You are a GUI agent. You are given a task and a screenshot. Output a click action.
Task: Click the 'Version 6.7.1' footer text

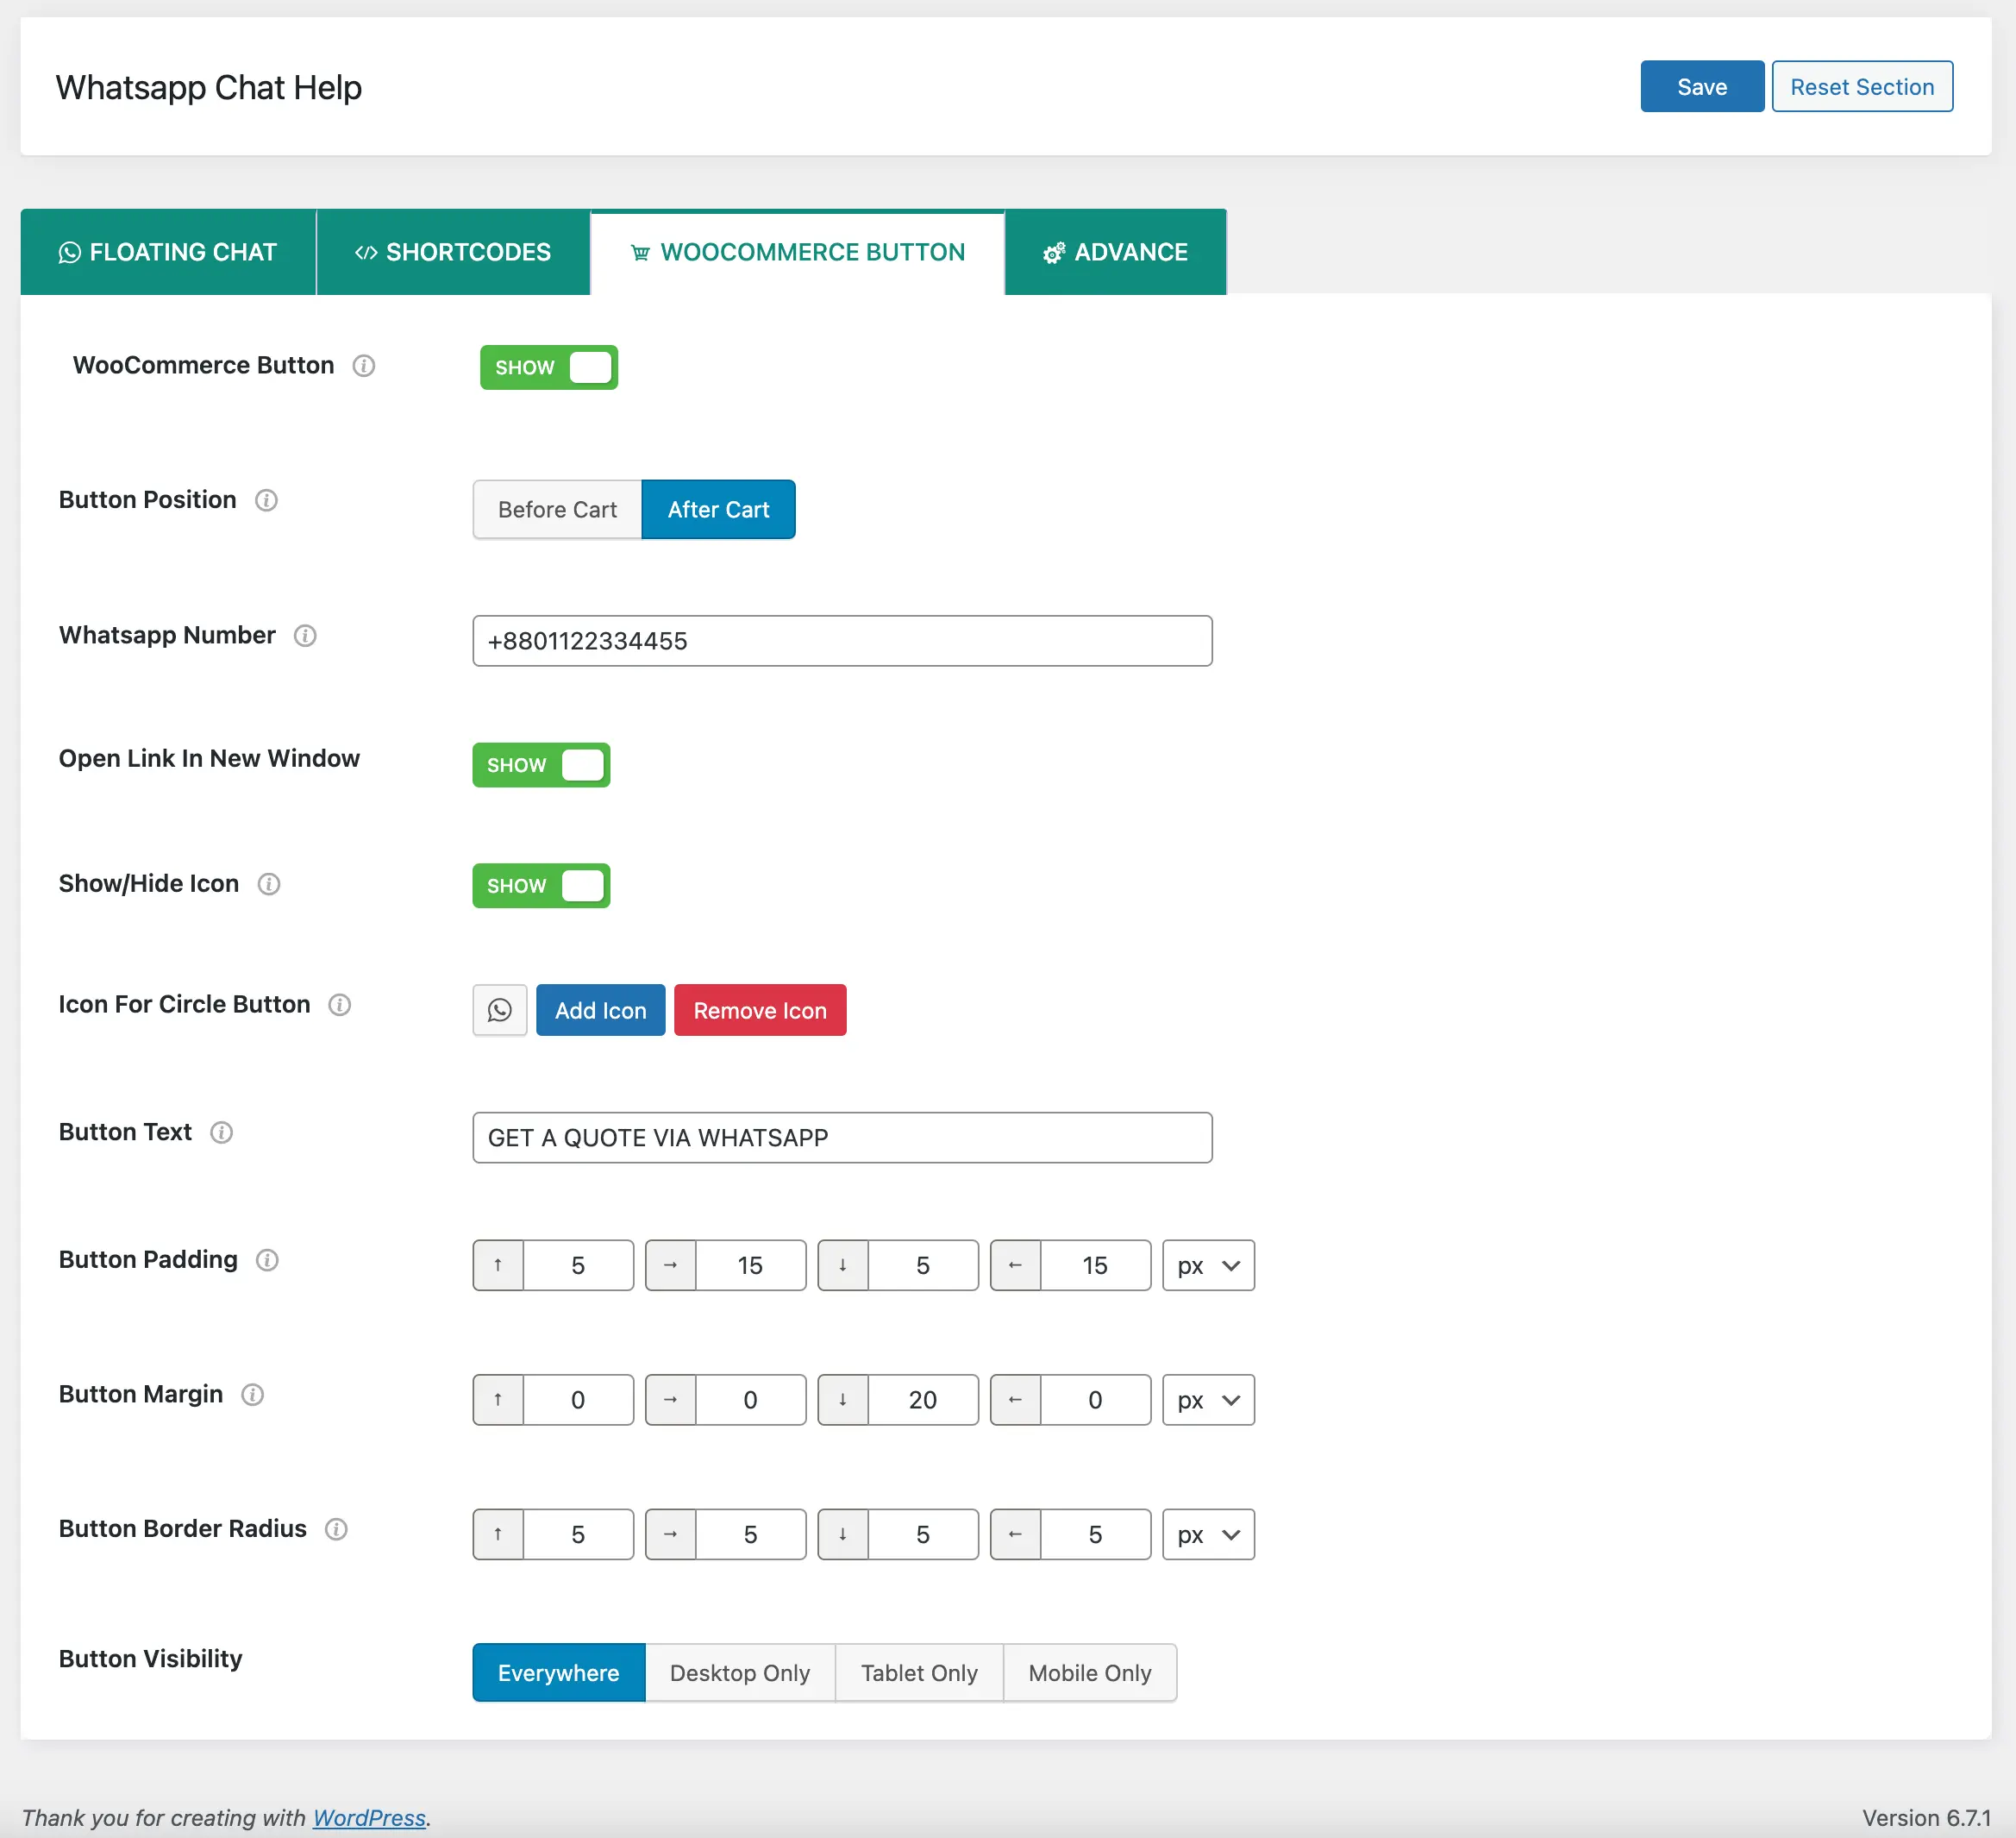point(1926,1817)
